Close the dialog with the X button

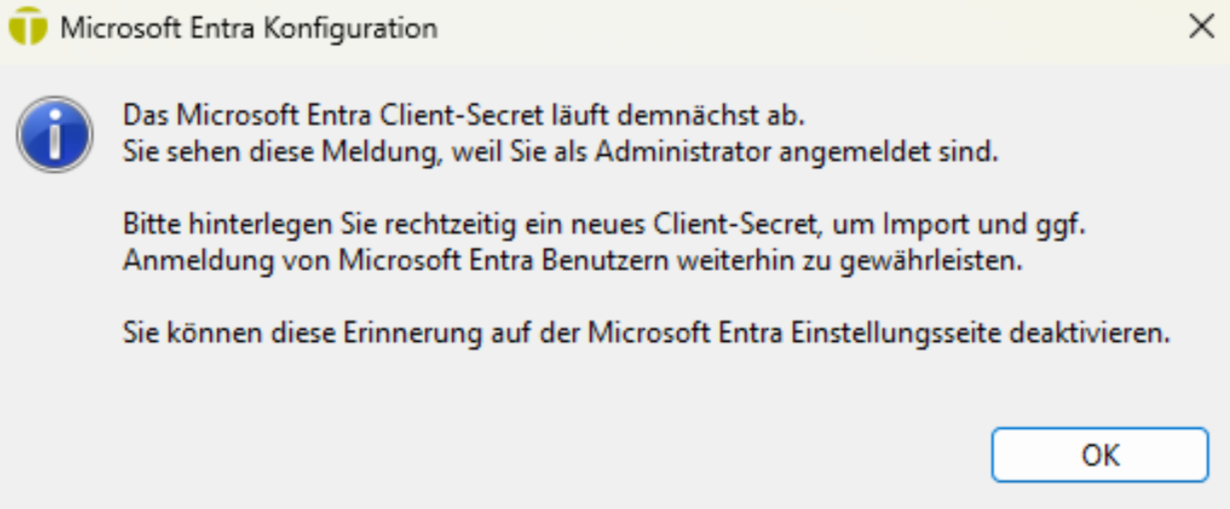coord(1200,27)
